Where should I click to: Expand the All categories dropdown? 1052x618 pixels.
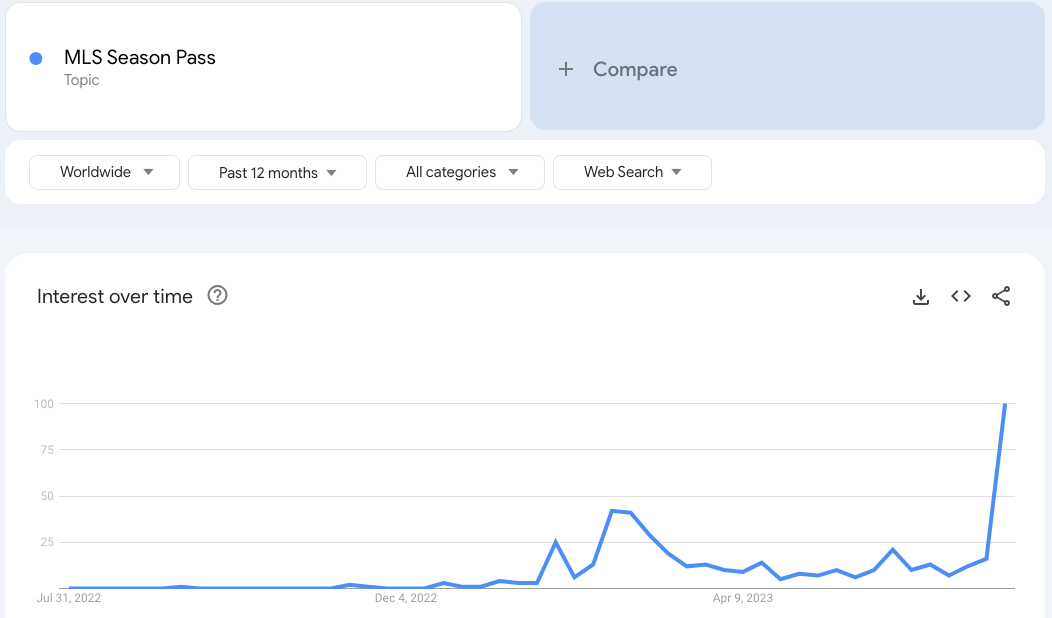(460, 172)
